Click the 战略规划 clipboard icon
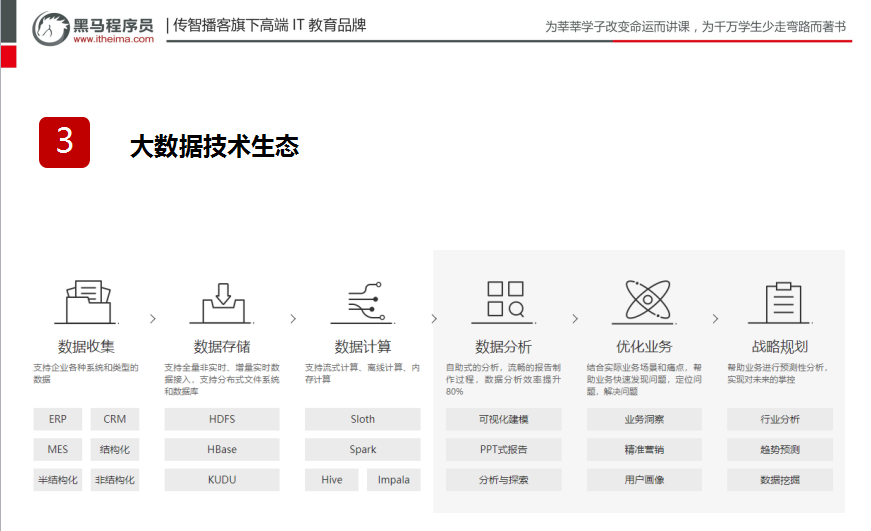Screen dimensions: 871x531 (779, 301)
